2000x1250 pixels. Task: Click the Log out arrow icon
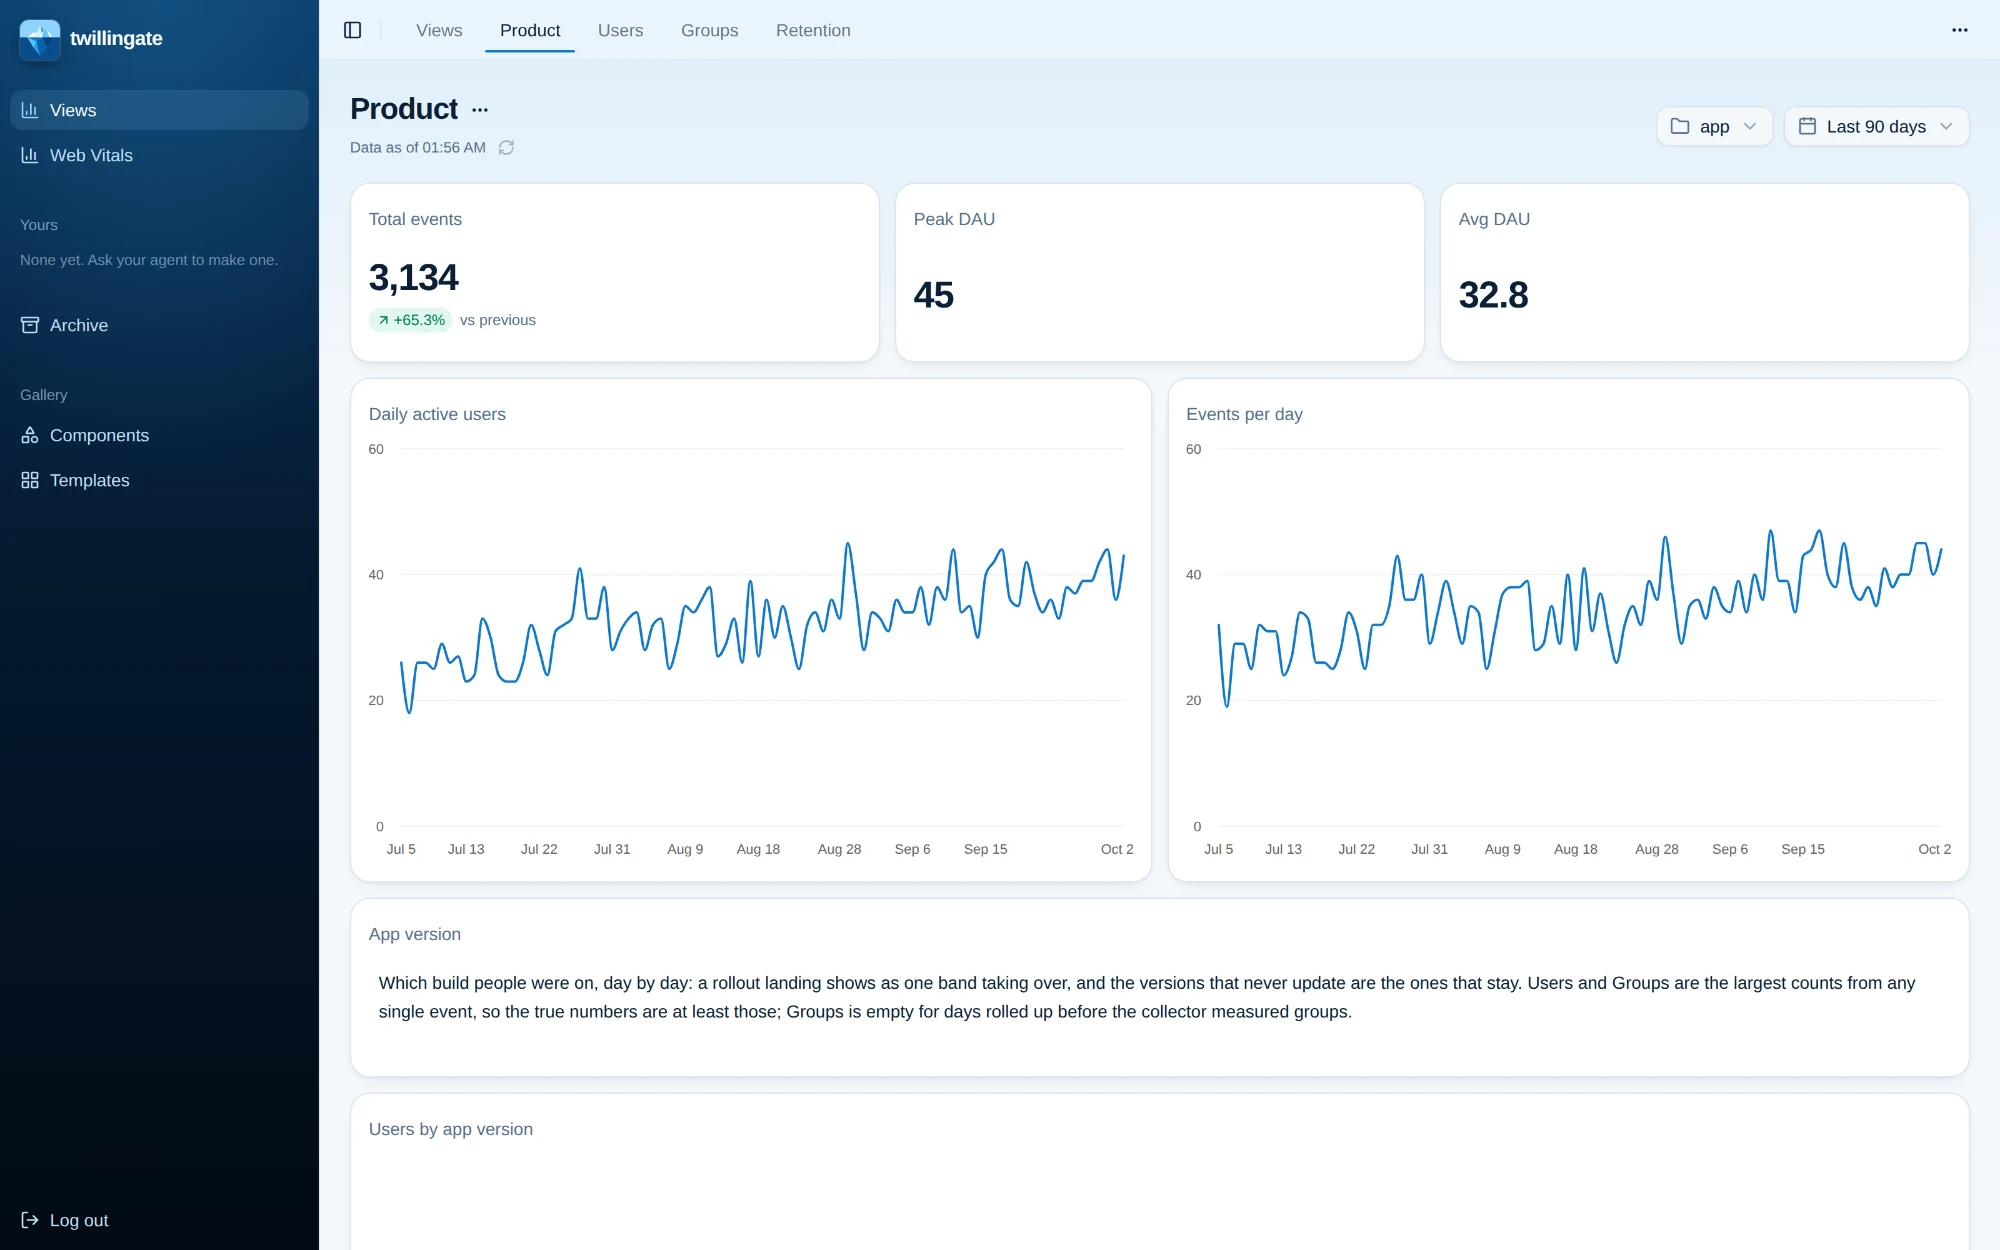pos(30,1220)
